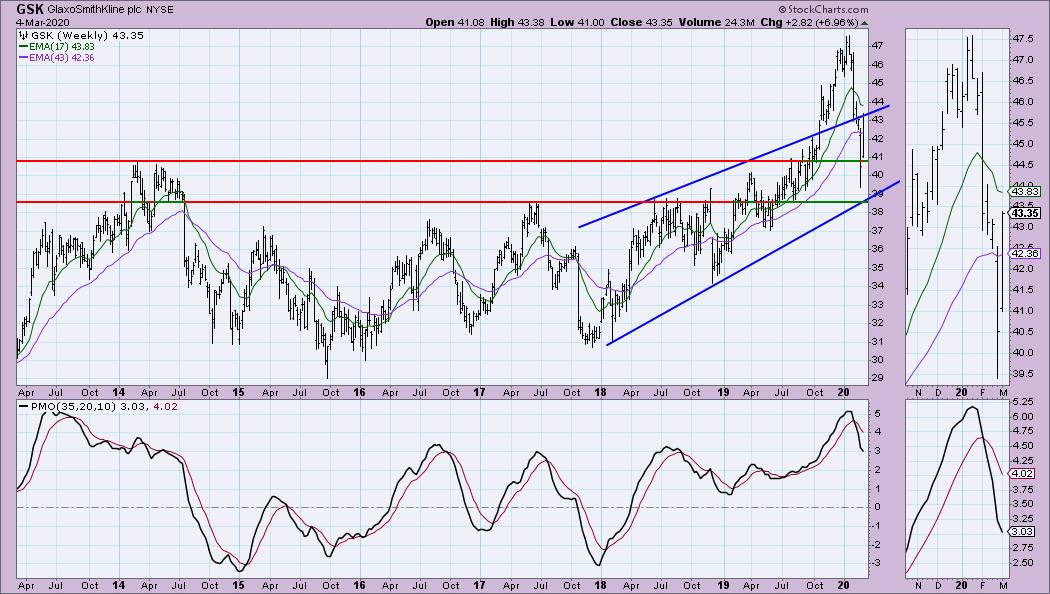The height and width of the screenshot is (594, 1050).
Task: Click the GSK ticker symbol heading
Action: pos(30,9)
